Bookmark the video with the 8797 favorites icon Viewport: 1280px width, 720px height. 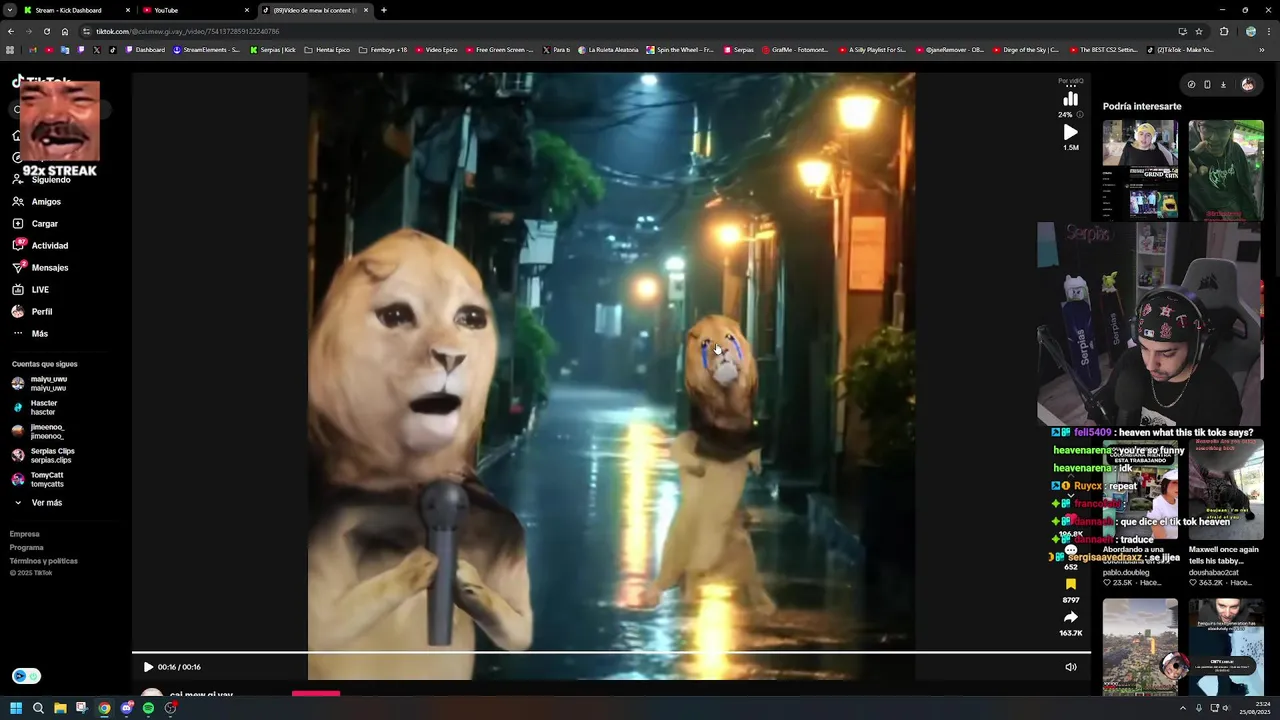[1071, 584]
